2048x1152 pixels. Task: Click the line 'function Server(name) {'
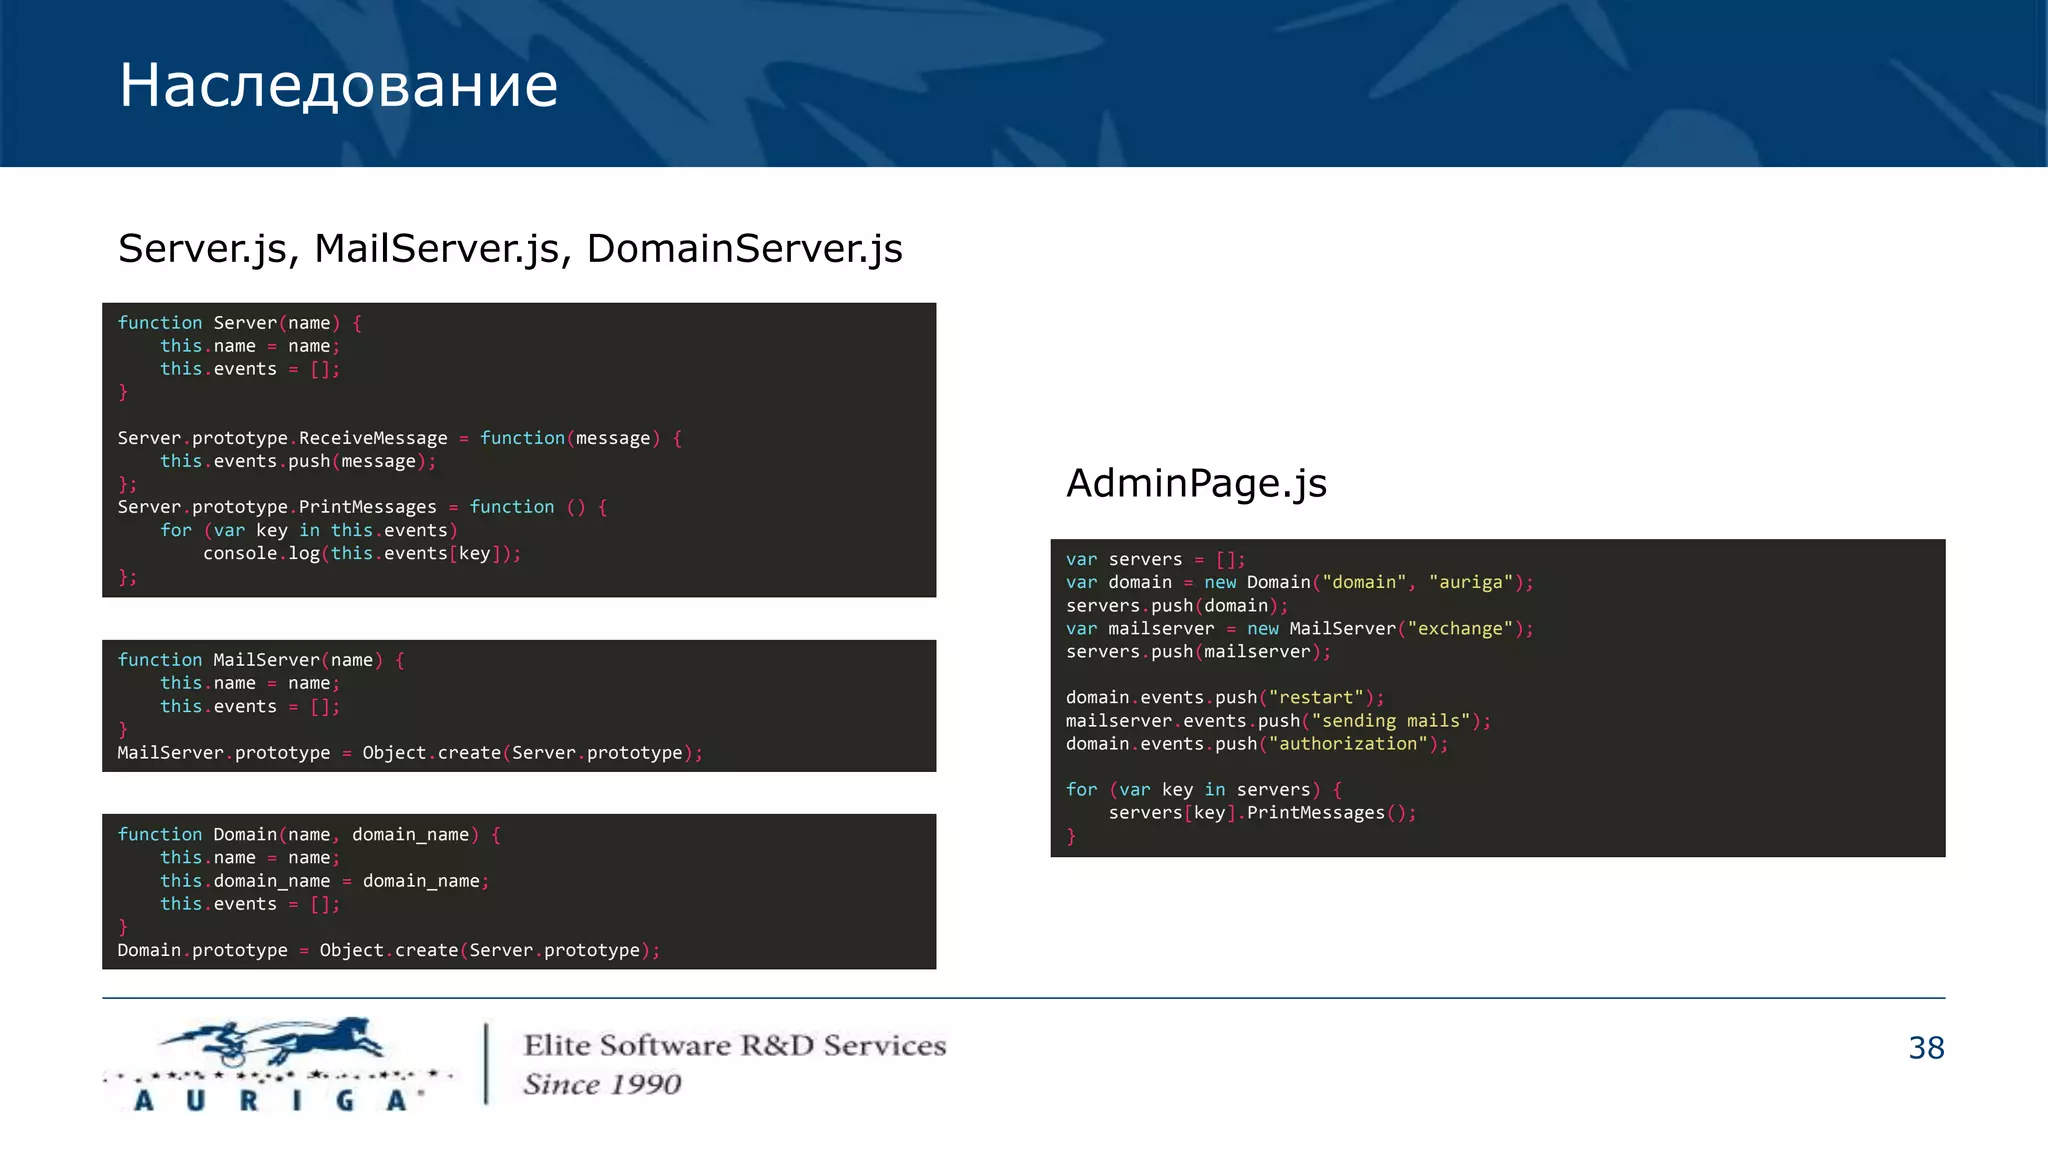click(240, 323)
